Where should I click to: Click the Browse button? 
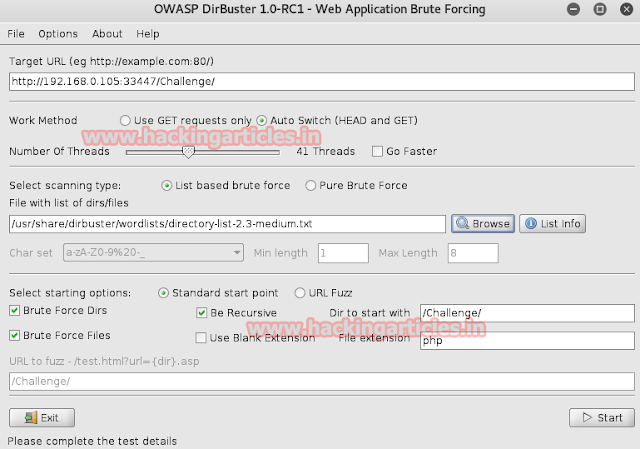coord(483,224)
